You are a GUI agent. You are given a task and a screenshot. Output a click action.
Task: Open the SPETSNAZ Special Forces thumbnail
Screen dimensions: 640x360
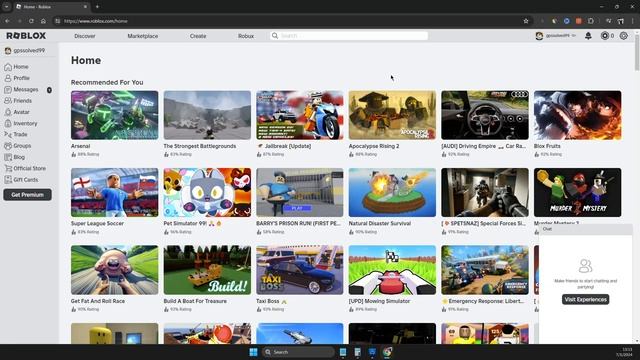[x=485, y=192]
